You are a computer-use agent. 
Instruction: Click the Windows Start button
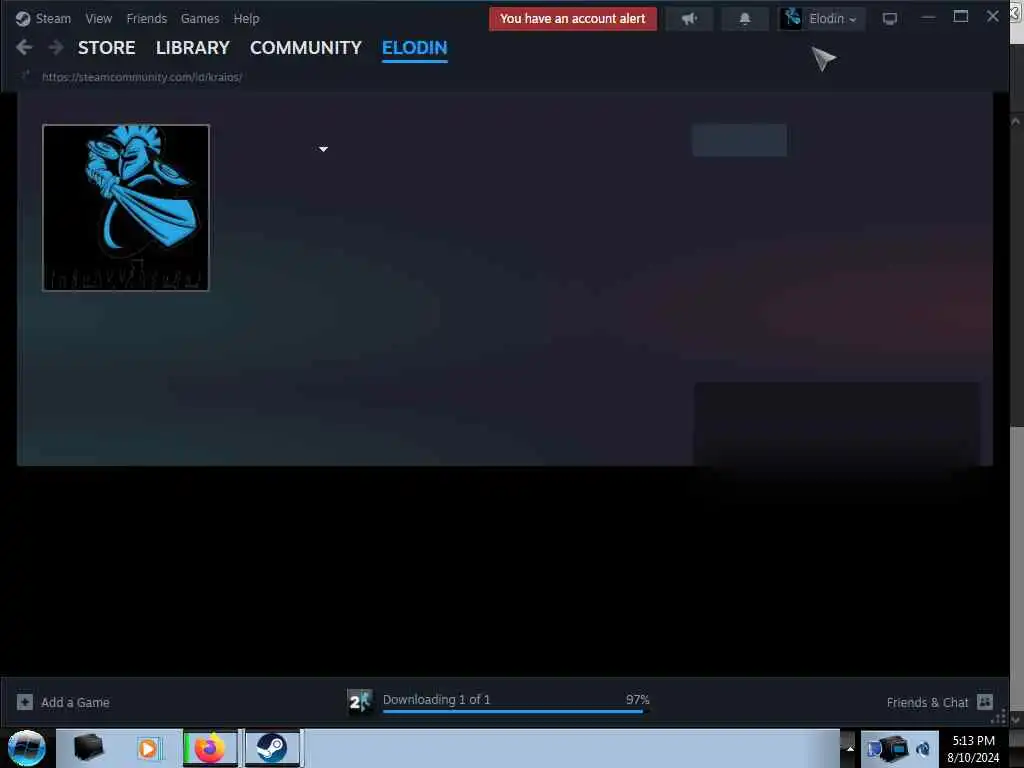[27, 748]
